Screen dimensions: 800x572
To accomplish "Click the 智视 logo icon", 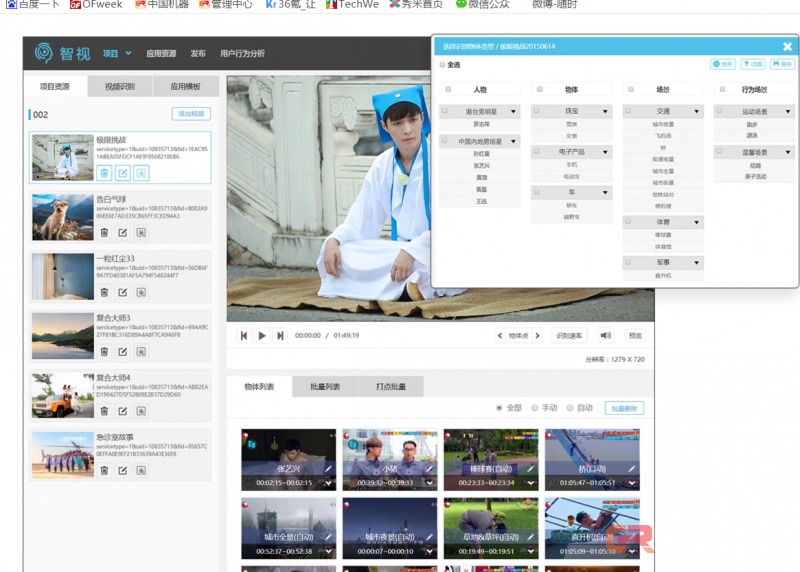I will coord(44,53).
